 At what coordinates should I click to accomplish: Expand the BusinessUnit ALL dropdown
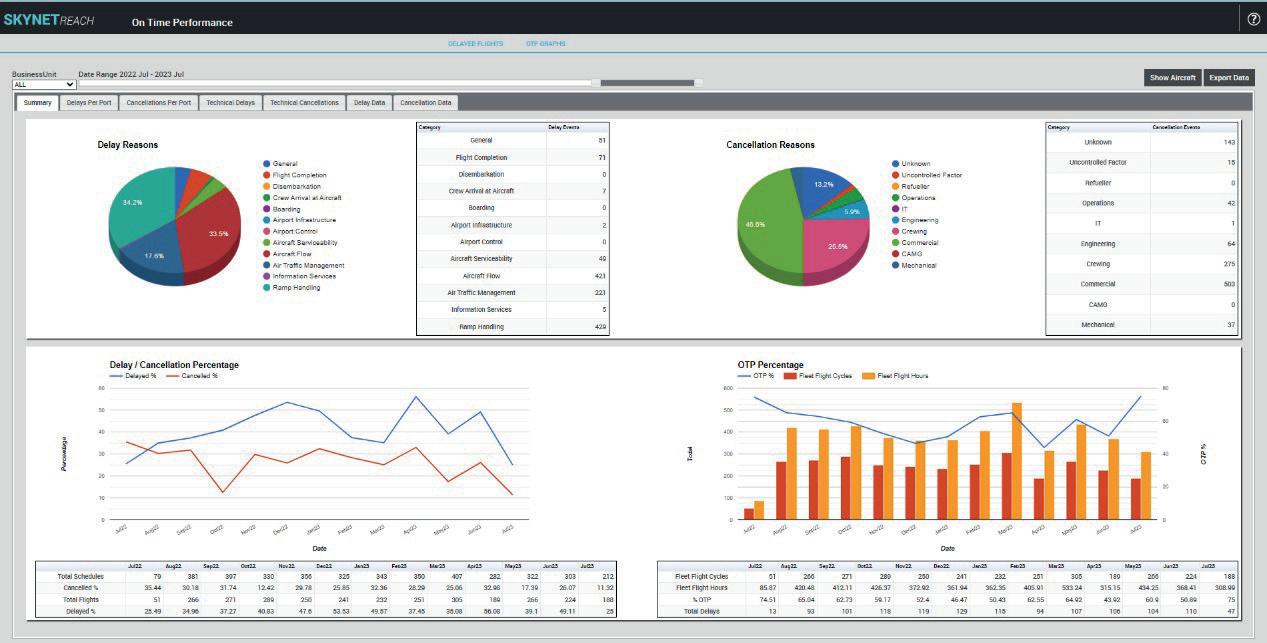pyautogui.click(x=44, y=85)
